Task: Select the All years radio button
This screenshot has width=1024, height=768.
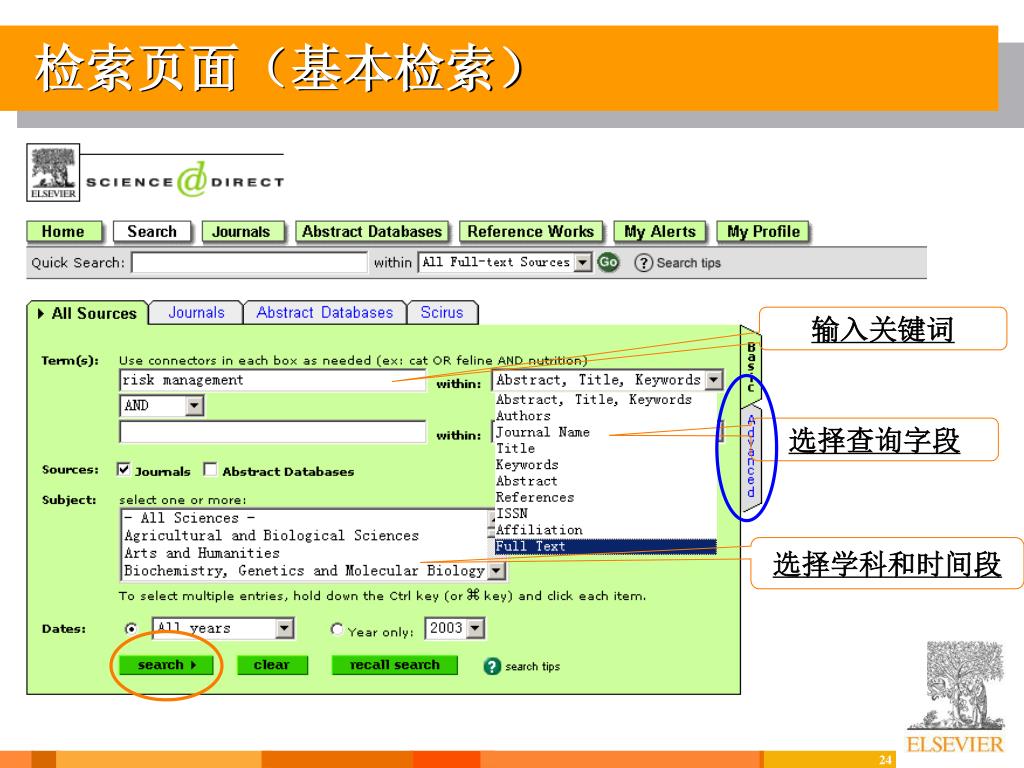Action: click(131, 629)
